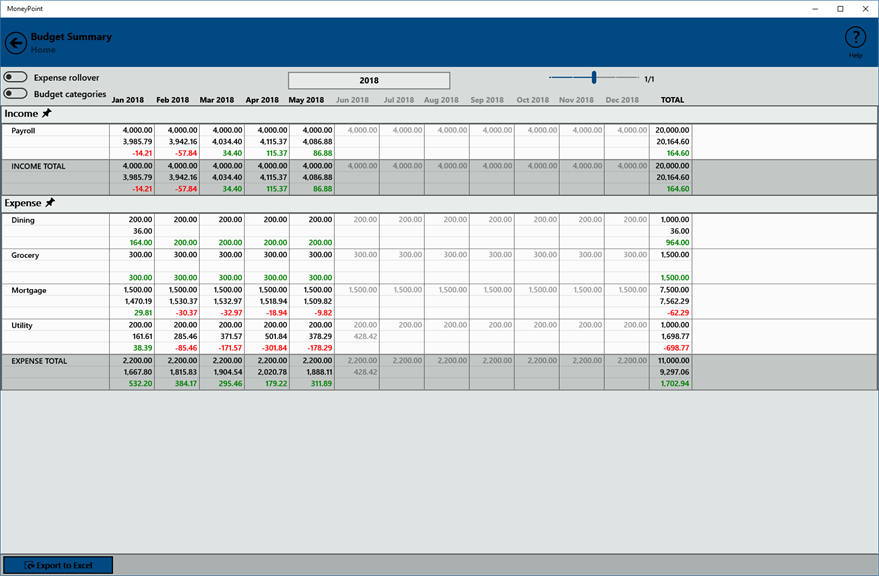Viewport: 879px width, 576px height.
Task: Click the back arrow icon
Action: tap(16, 43)
